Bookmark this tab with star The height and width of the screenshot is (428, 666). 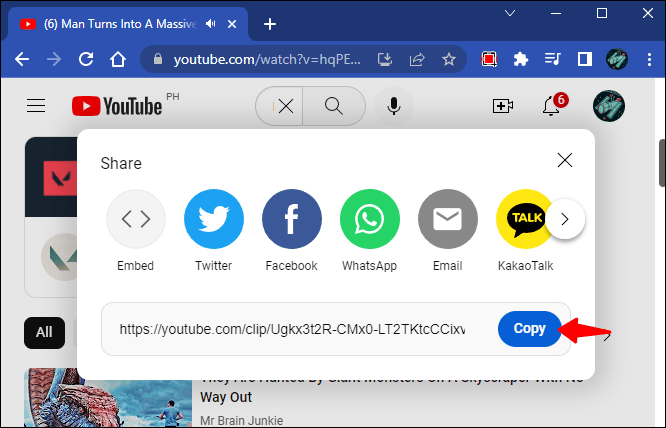coord(449,59)
